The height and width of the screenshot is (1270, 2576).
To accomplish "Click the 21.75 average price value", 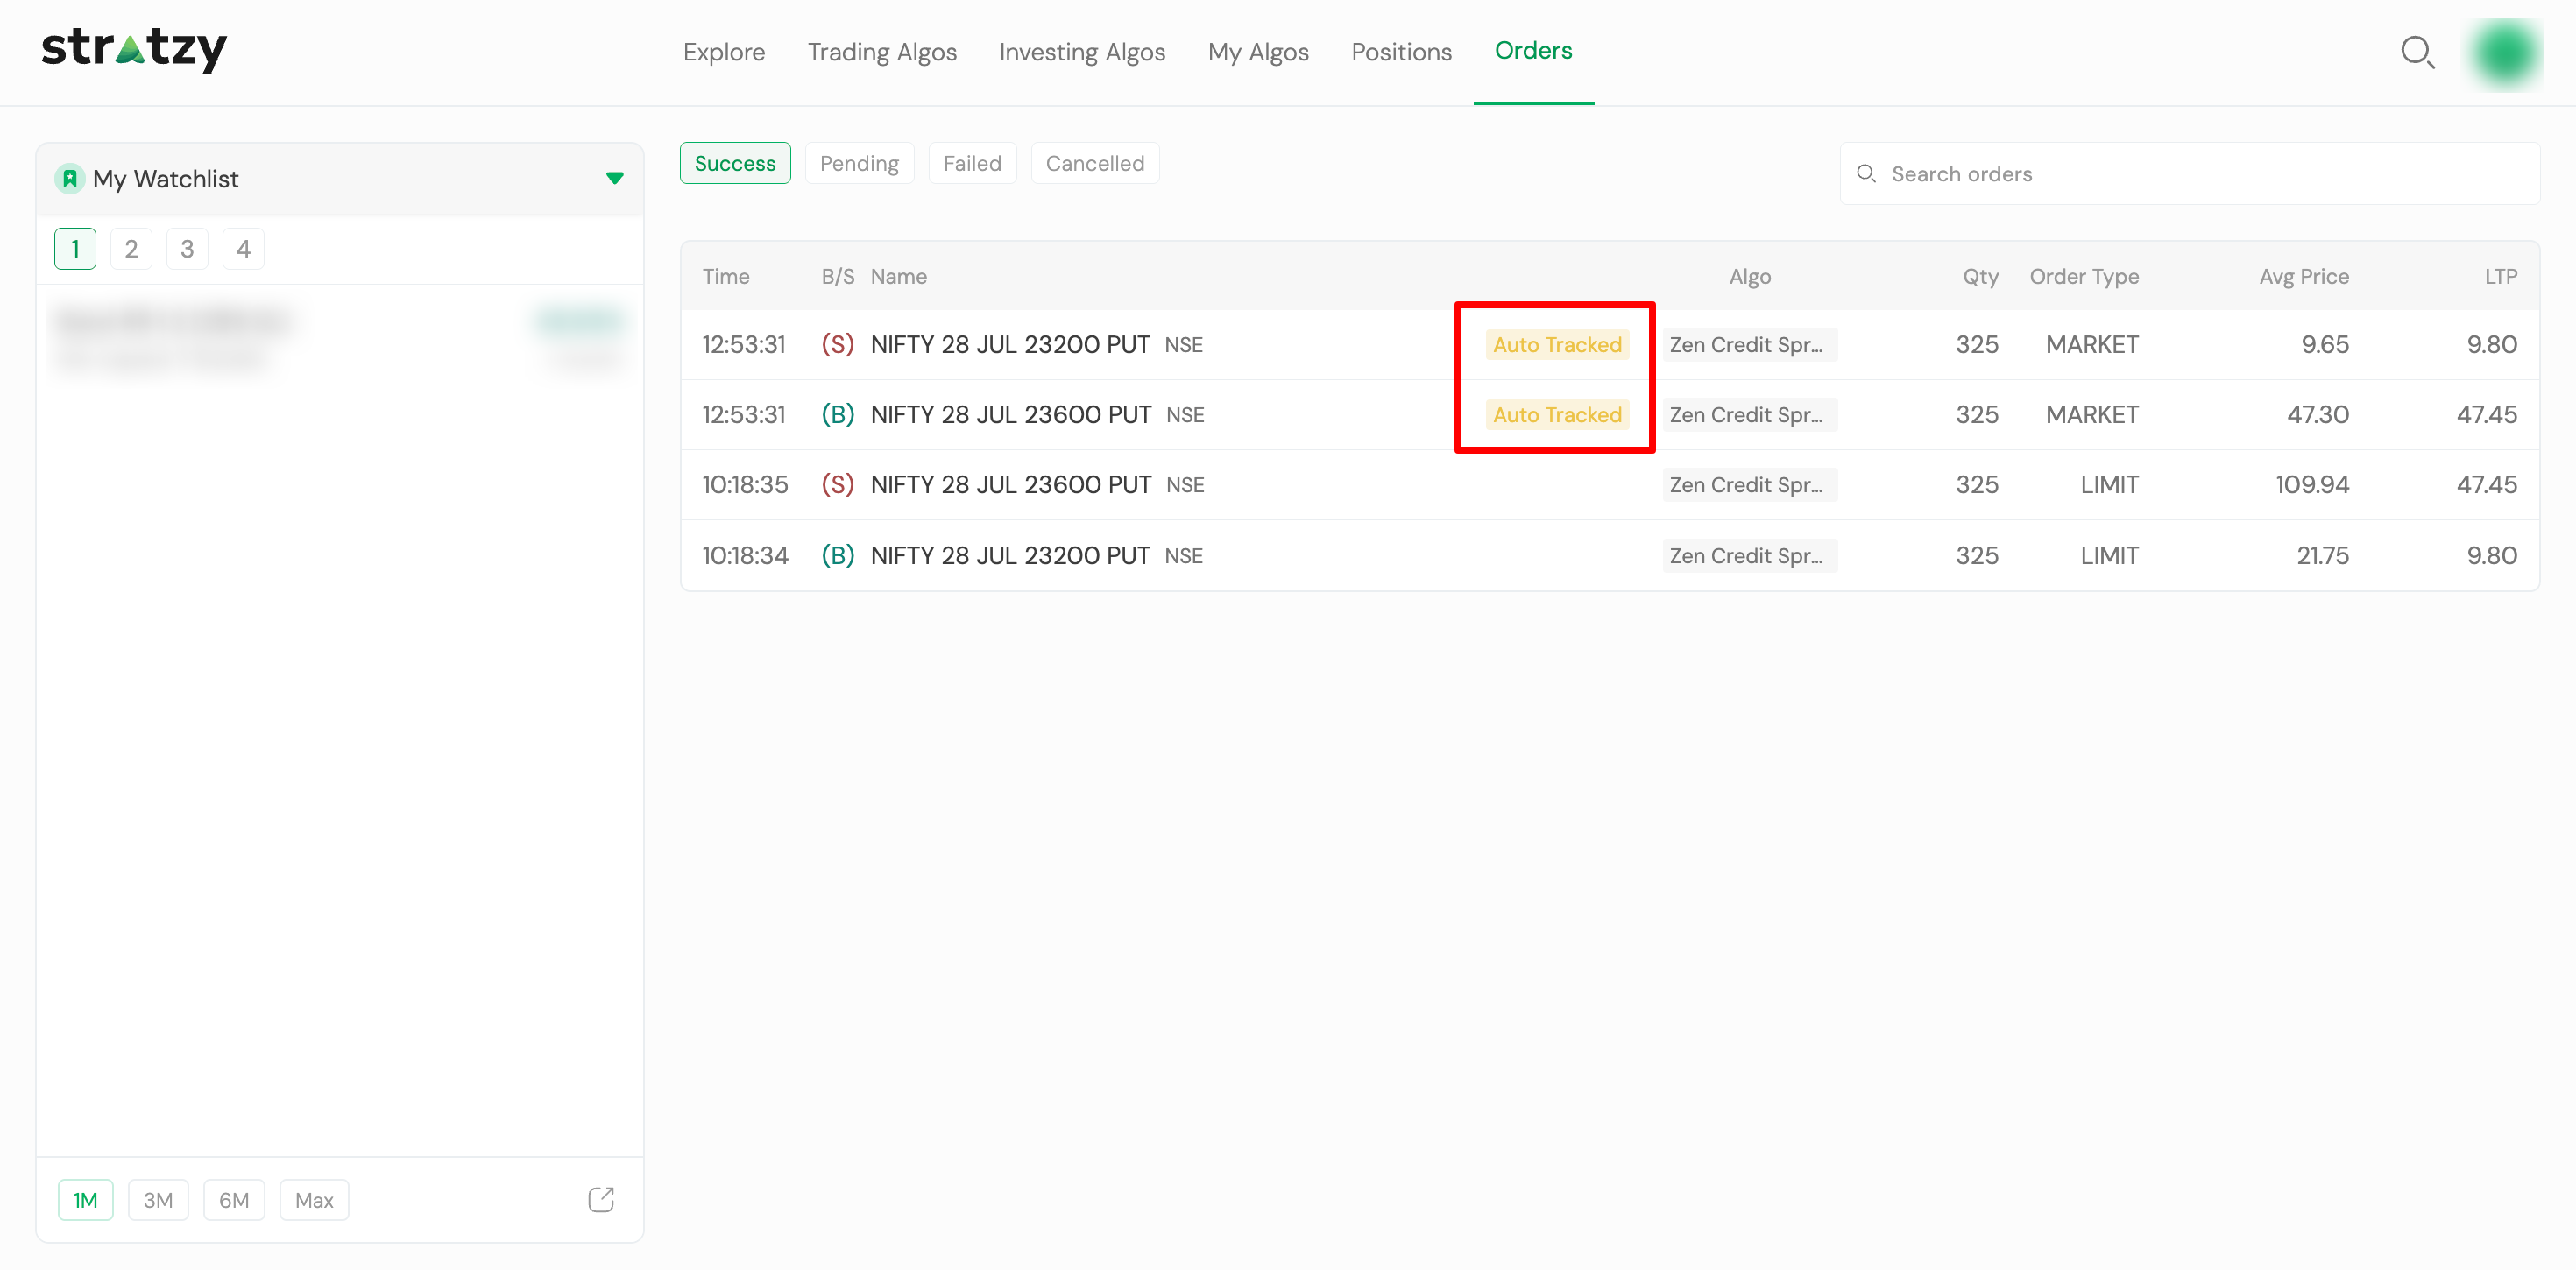I will click(x=2322, y=555).
